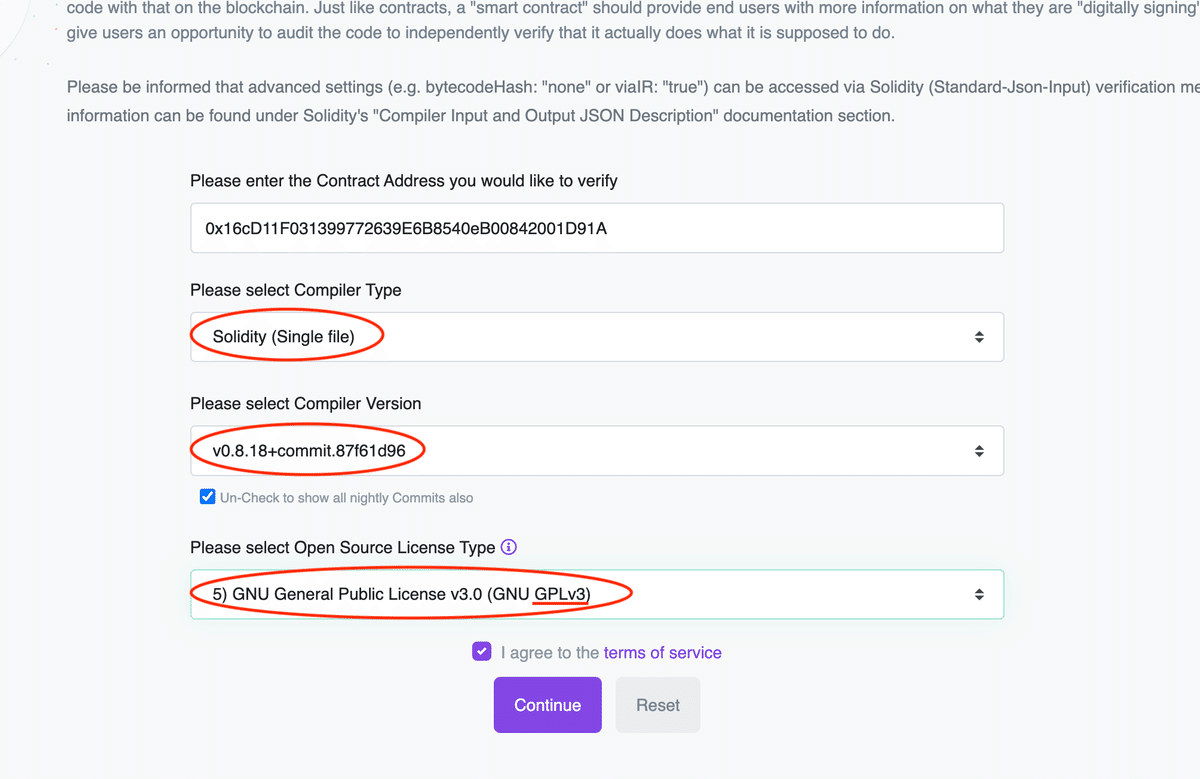
Task: Click the up-down arrow icon of License Type select
Action: (x=979, y=594)
